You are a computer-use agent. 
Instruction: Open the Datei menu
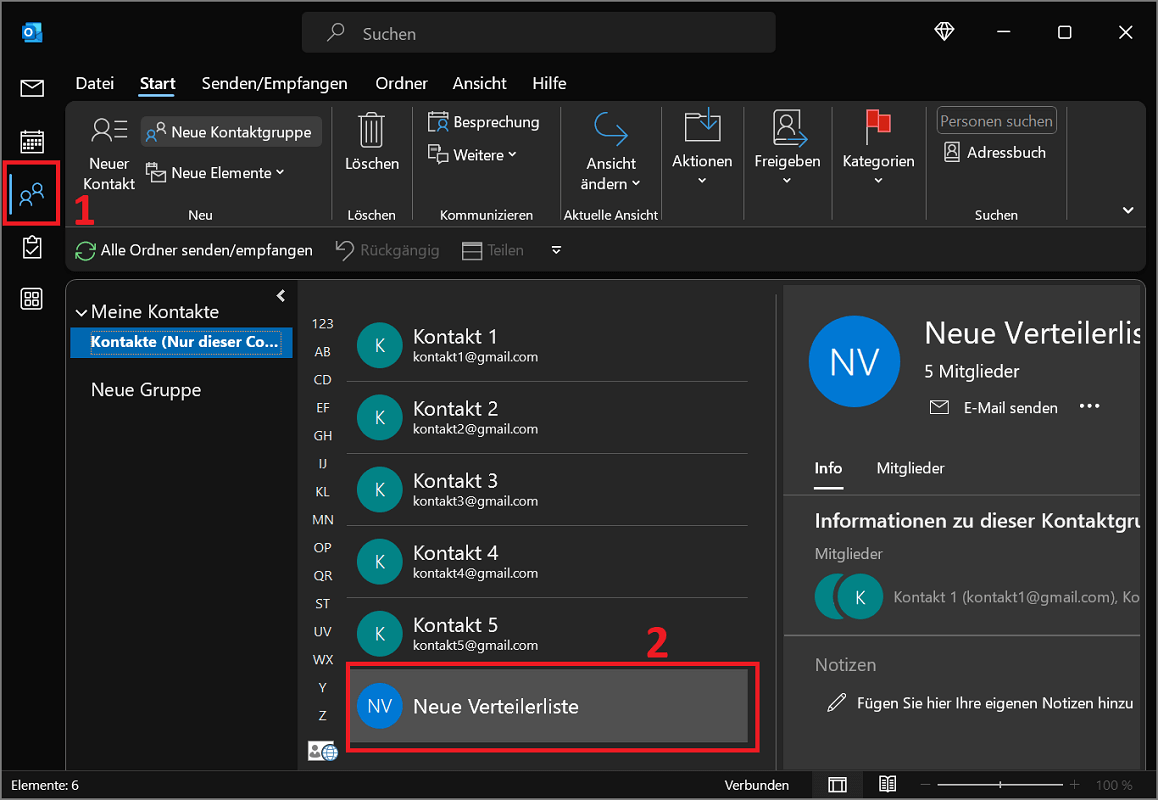[x=95, y=83]
